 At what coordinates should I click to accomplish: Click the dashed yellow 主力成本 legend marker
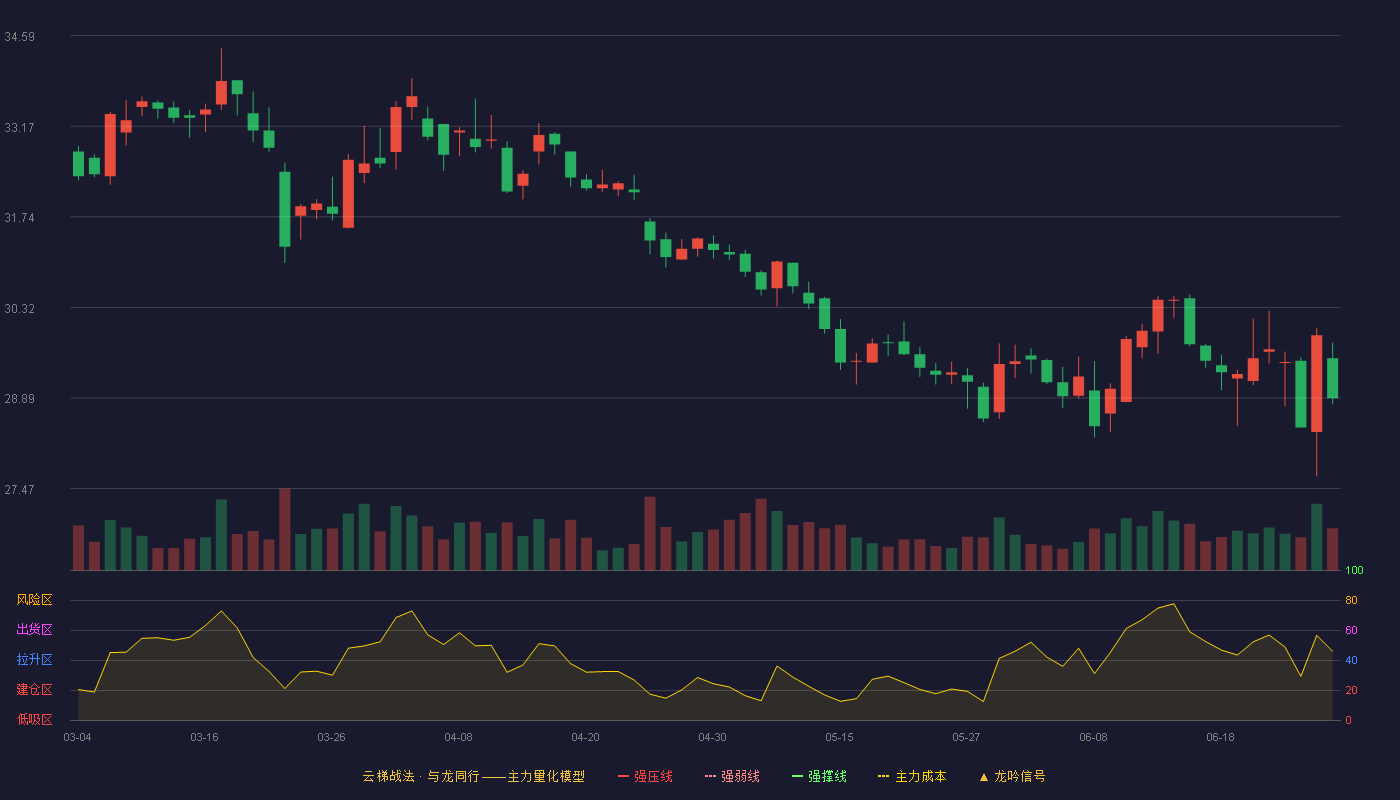pos(883,776)
